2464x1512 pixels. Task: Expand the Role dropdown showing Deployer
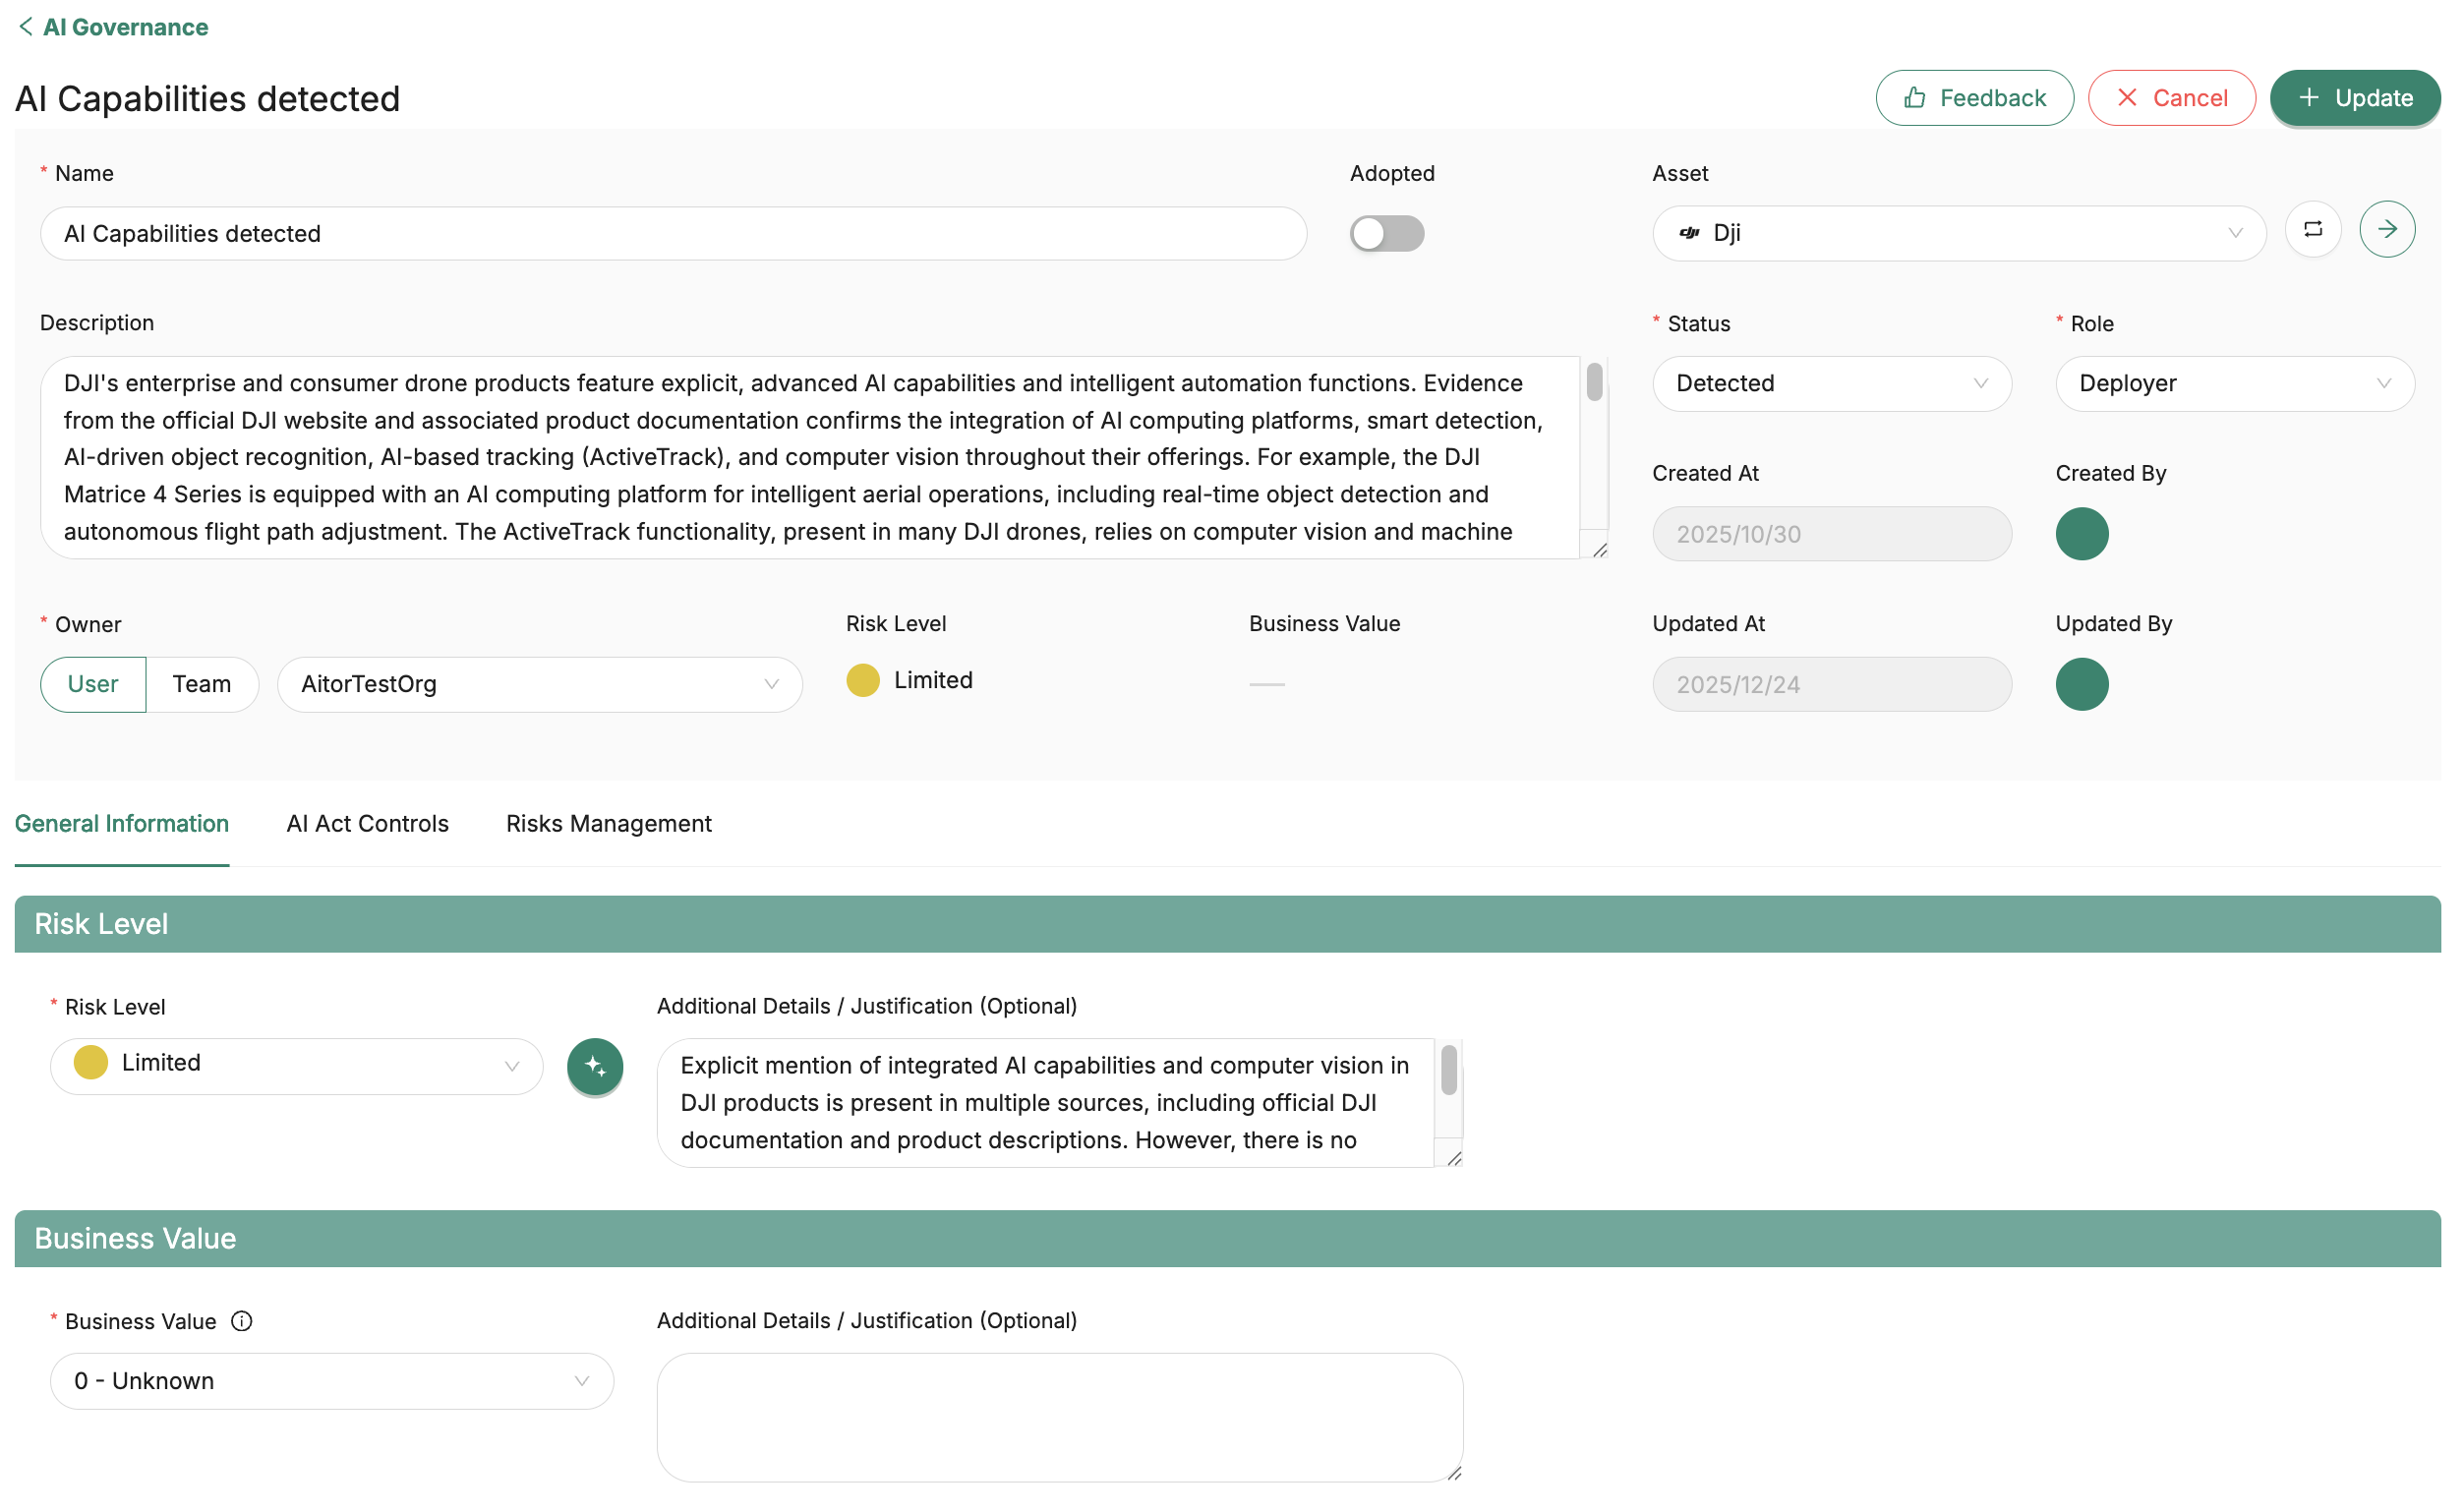(x=2233, y=384)
